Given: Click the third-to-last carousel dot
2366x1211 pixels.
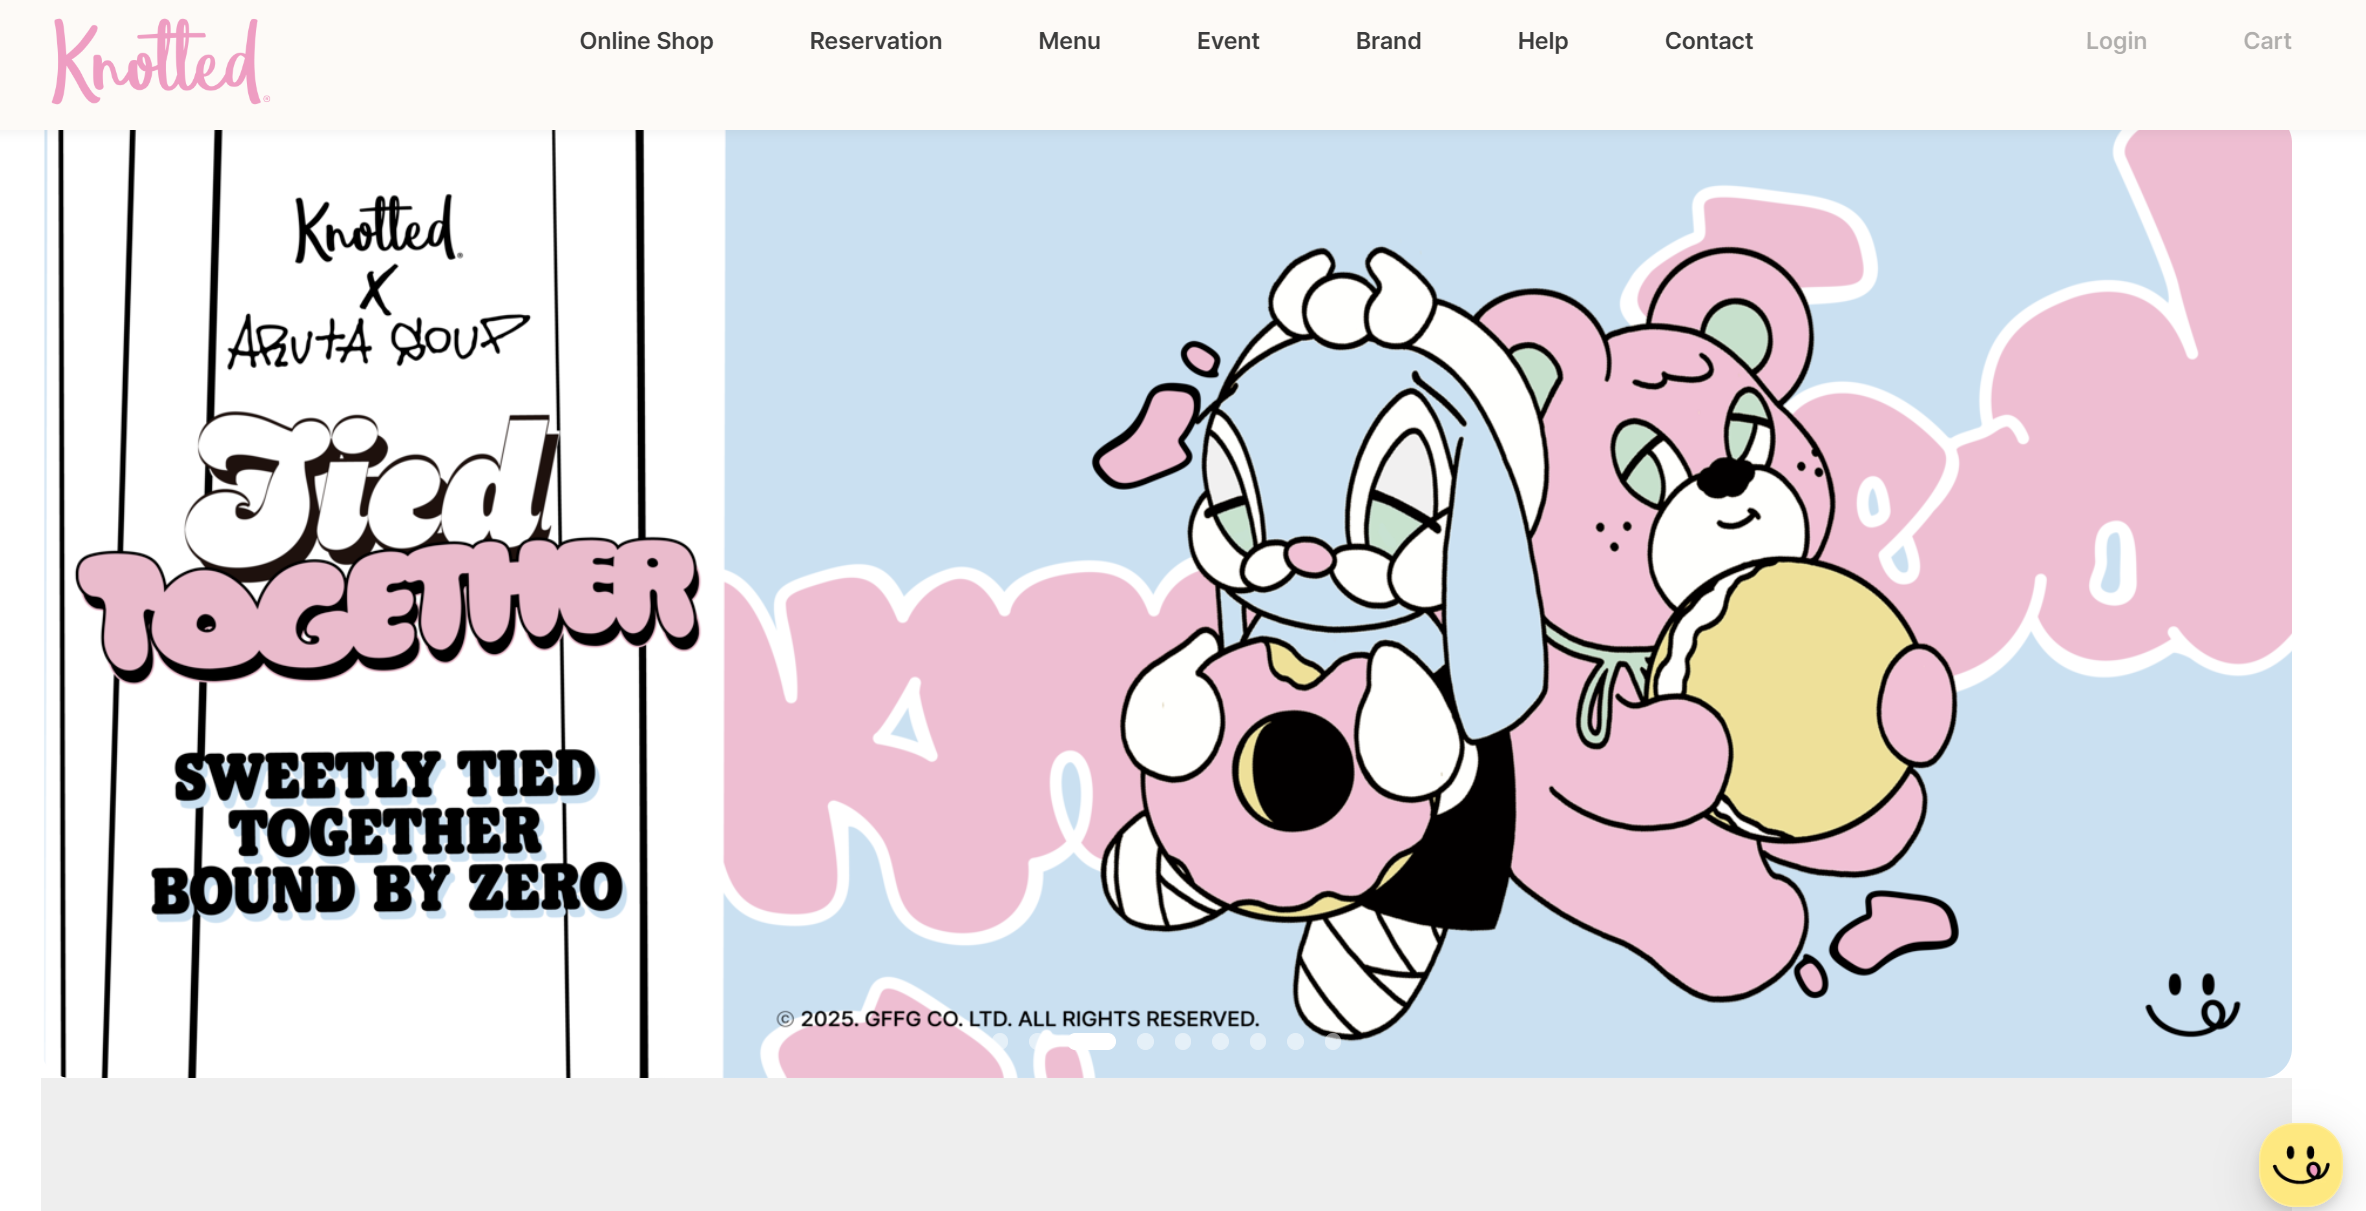Looking at the screenshot, I should click(x=1258, y=1041).
